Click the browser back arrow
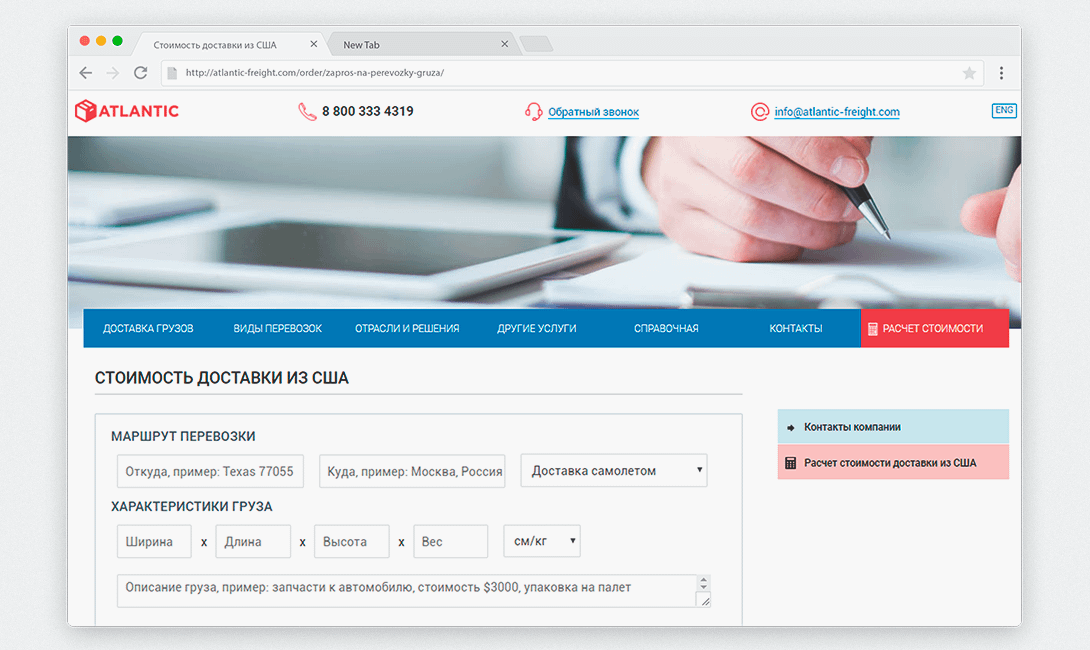Screen dimensions: 1090x650 click(x=86, y=73)
